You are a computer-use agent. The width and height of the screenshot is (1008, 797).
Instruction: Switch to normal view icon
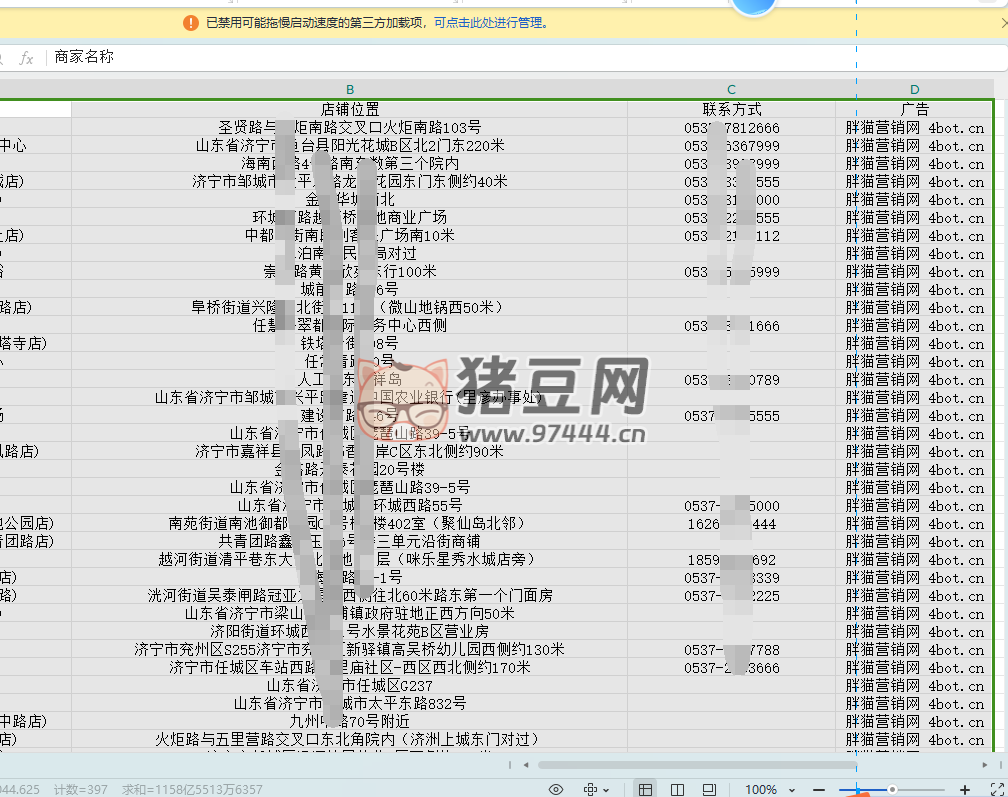pos(646,790)
